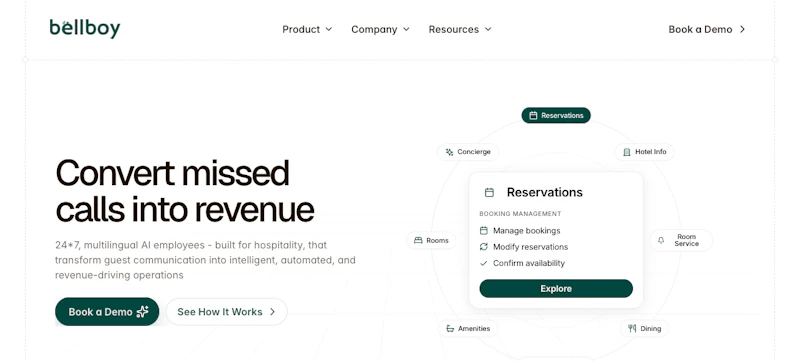Click the BOOKING MANAGEMENT label
This screenshot has width=800, height=361.
pos(520,214)
